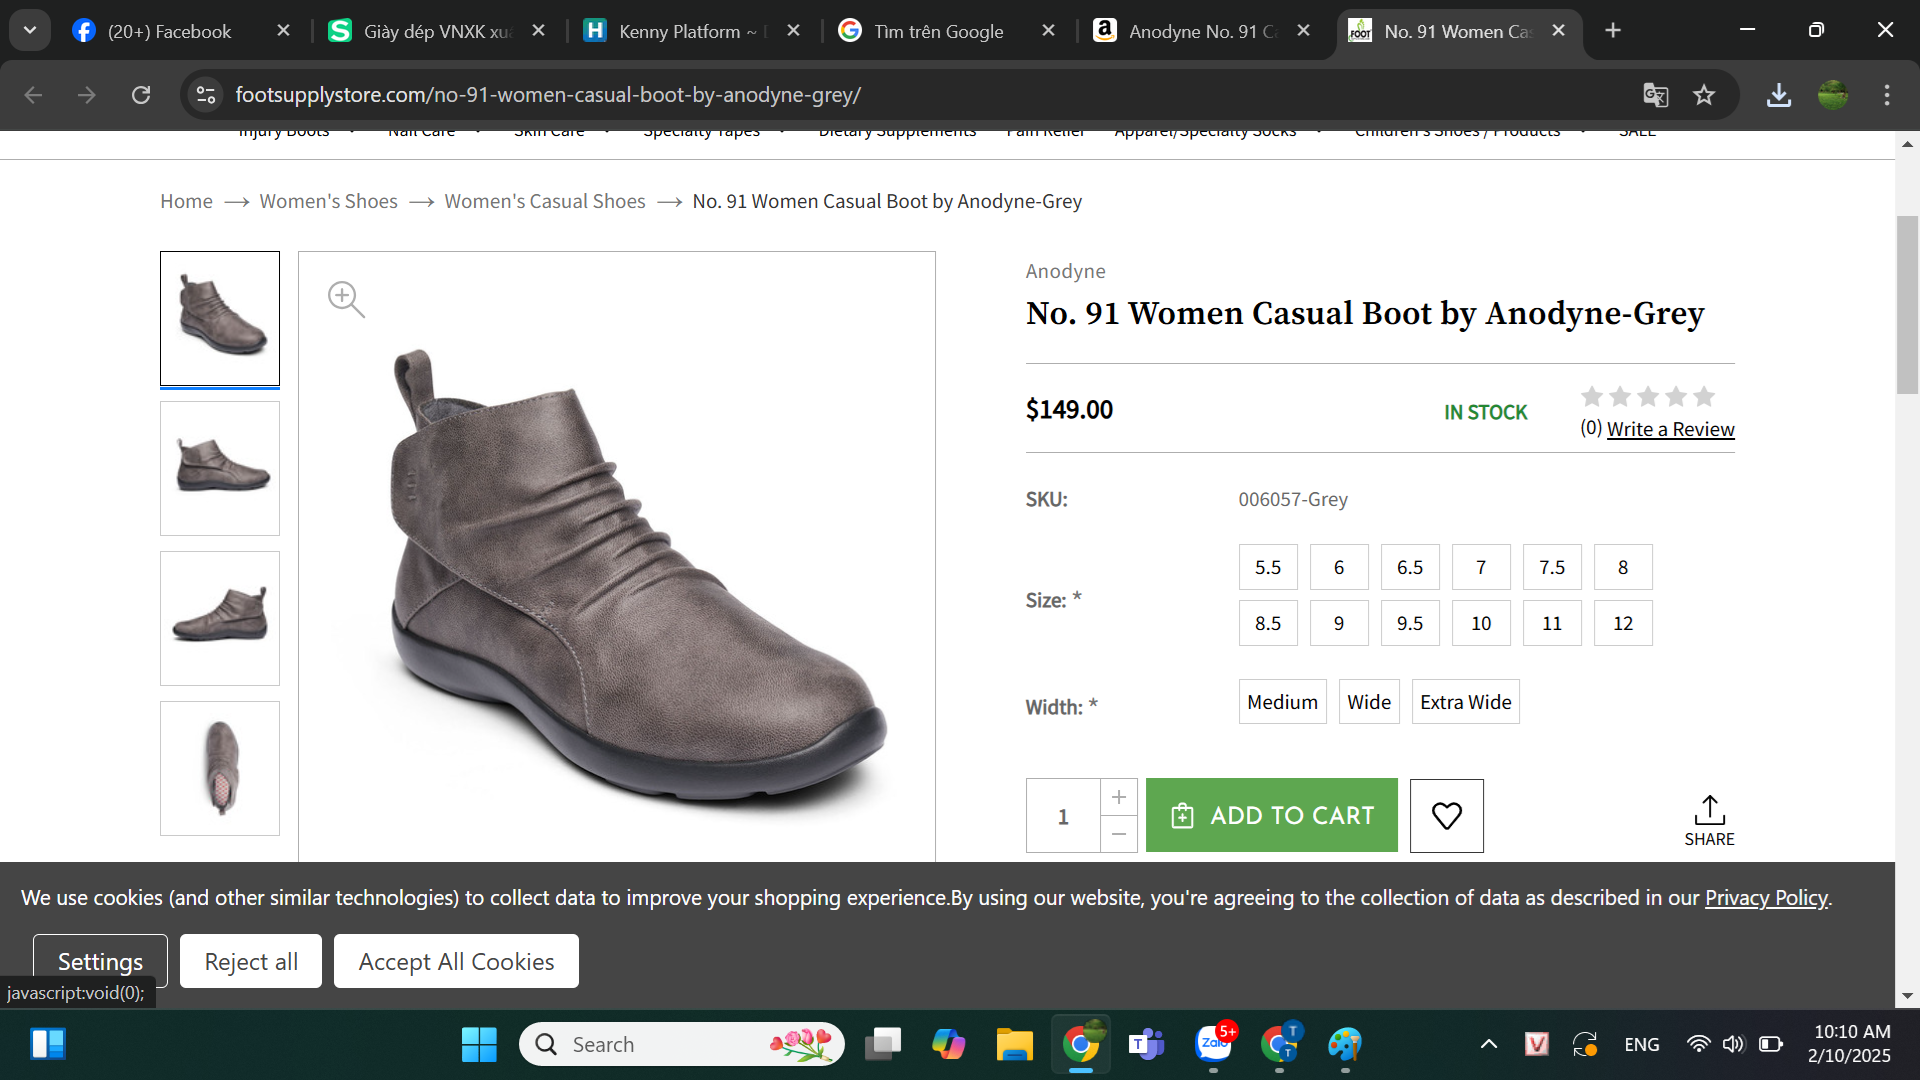This screenshot has width=1920, height=1080.
Task: Open the tab search dropdown arrow
Action: pos(30,30)
